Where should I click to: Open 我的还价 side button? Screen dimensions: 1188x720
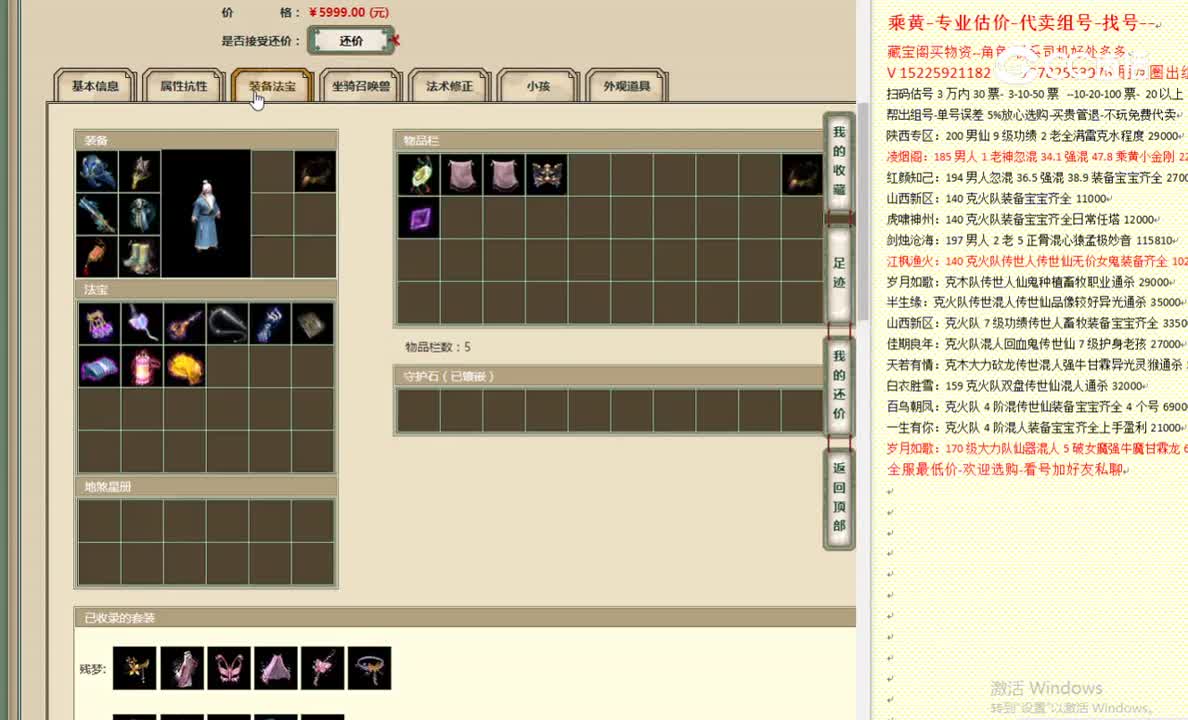pos(839,384)
